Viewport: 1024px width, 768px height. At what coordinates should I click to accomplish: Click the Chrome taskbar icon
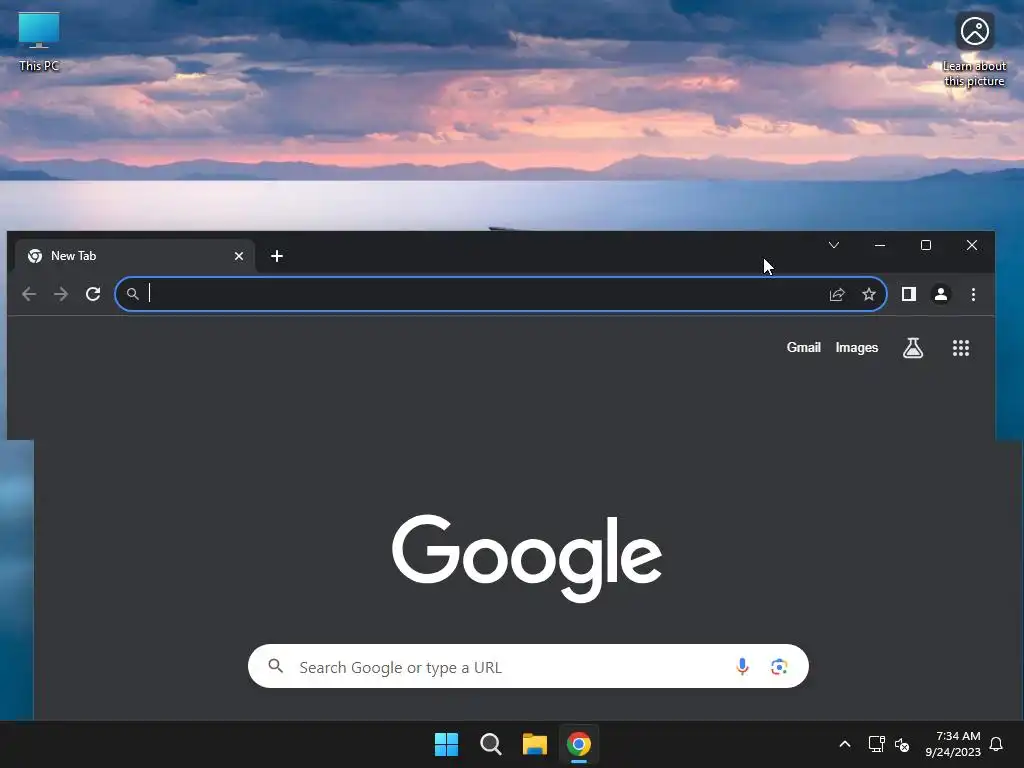point(579,744)
